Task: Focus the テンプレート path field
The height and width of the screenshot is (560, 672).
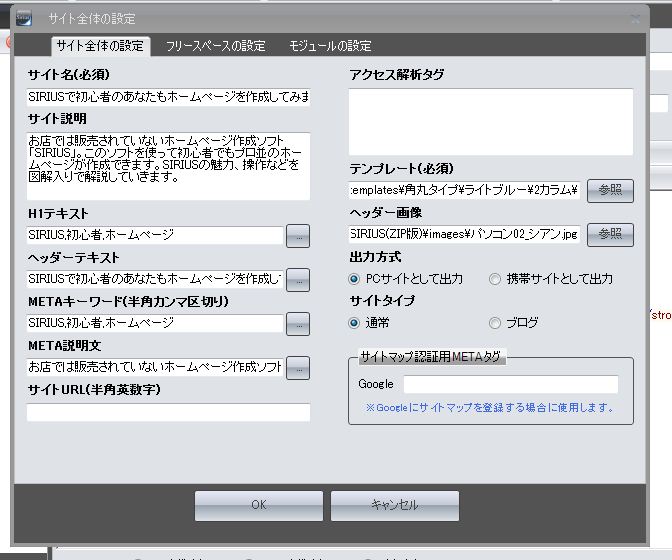Action: tap(464, 190)
